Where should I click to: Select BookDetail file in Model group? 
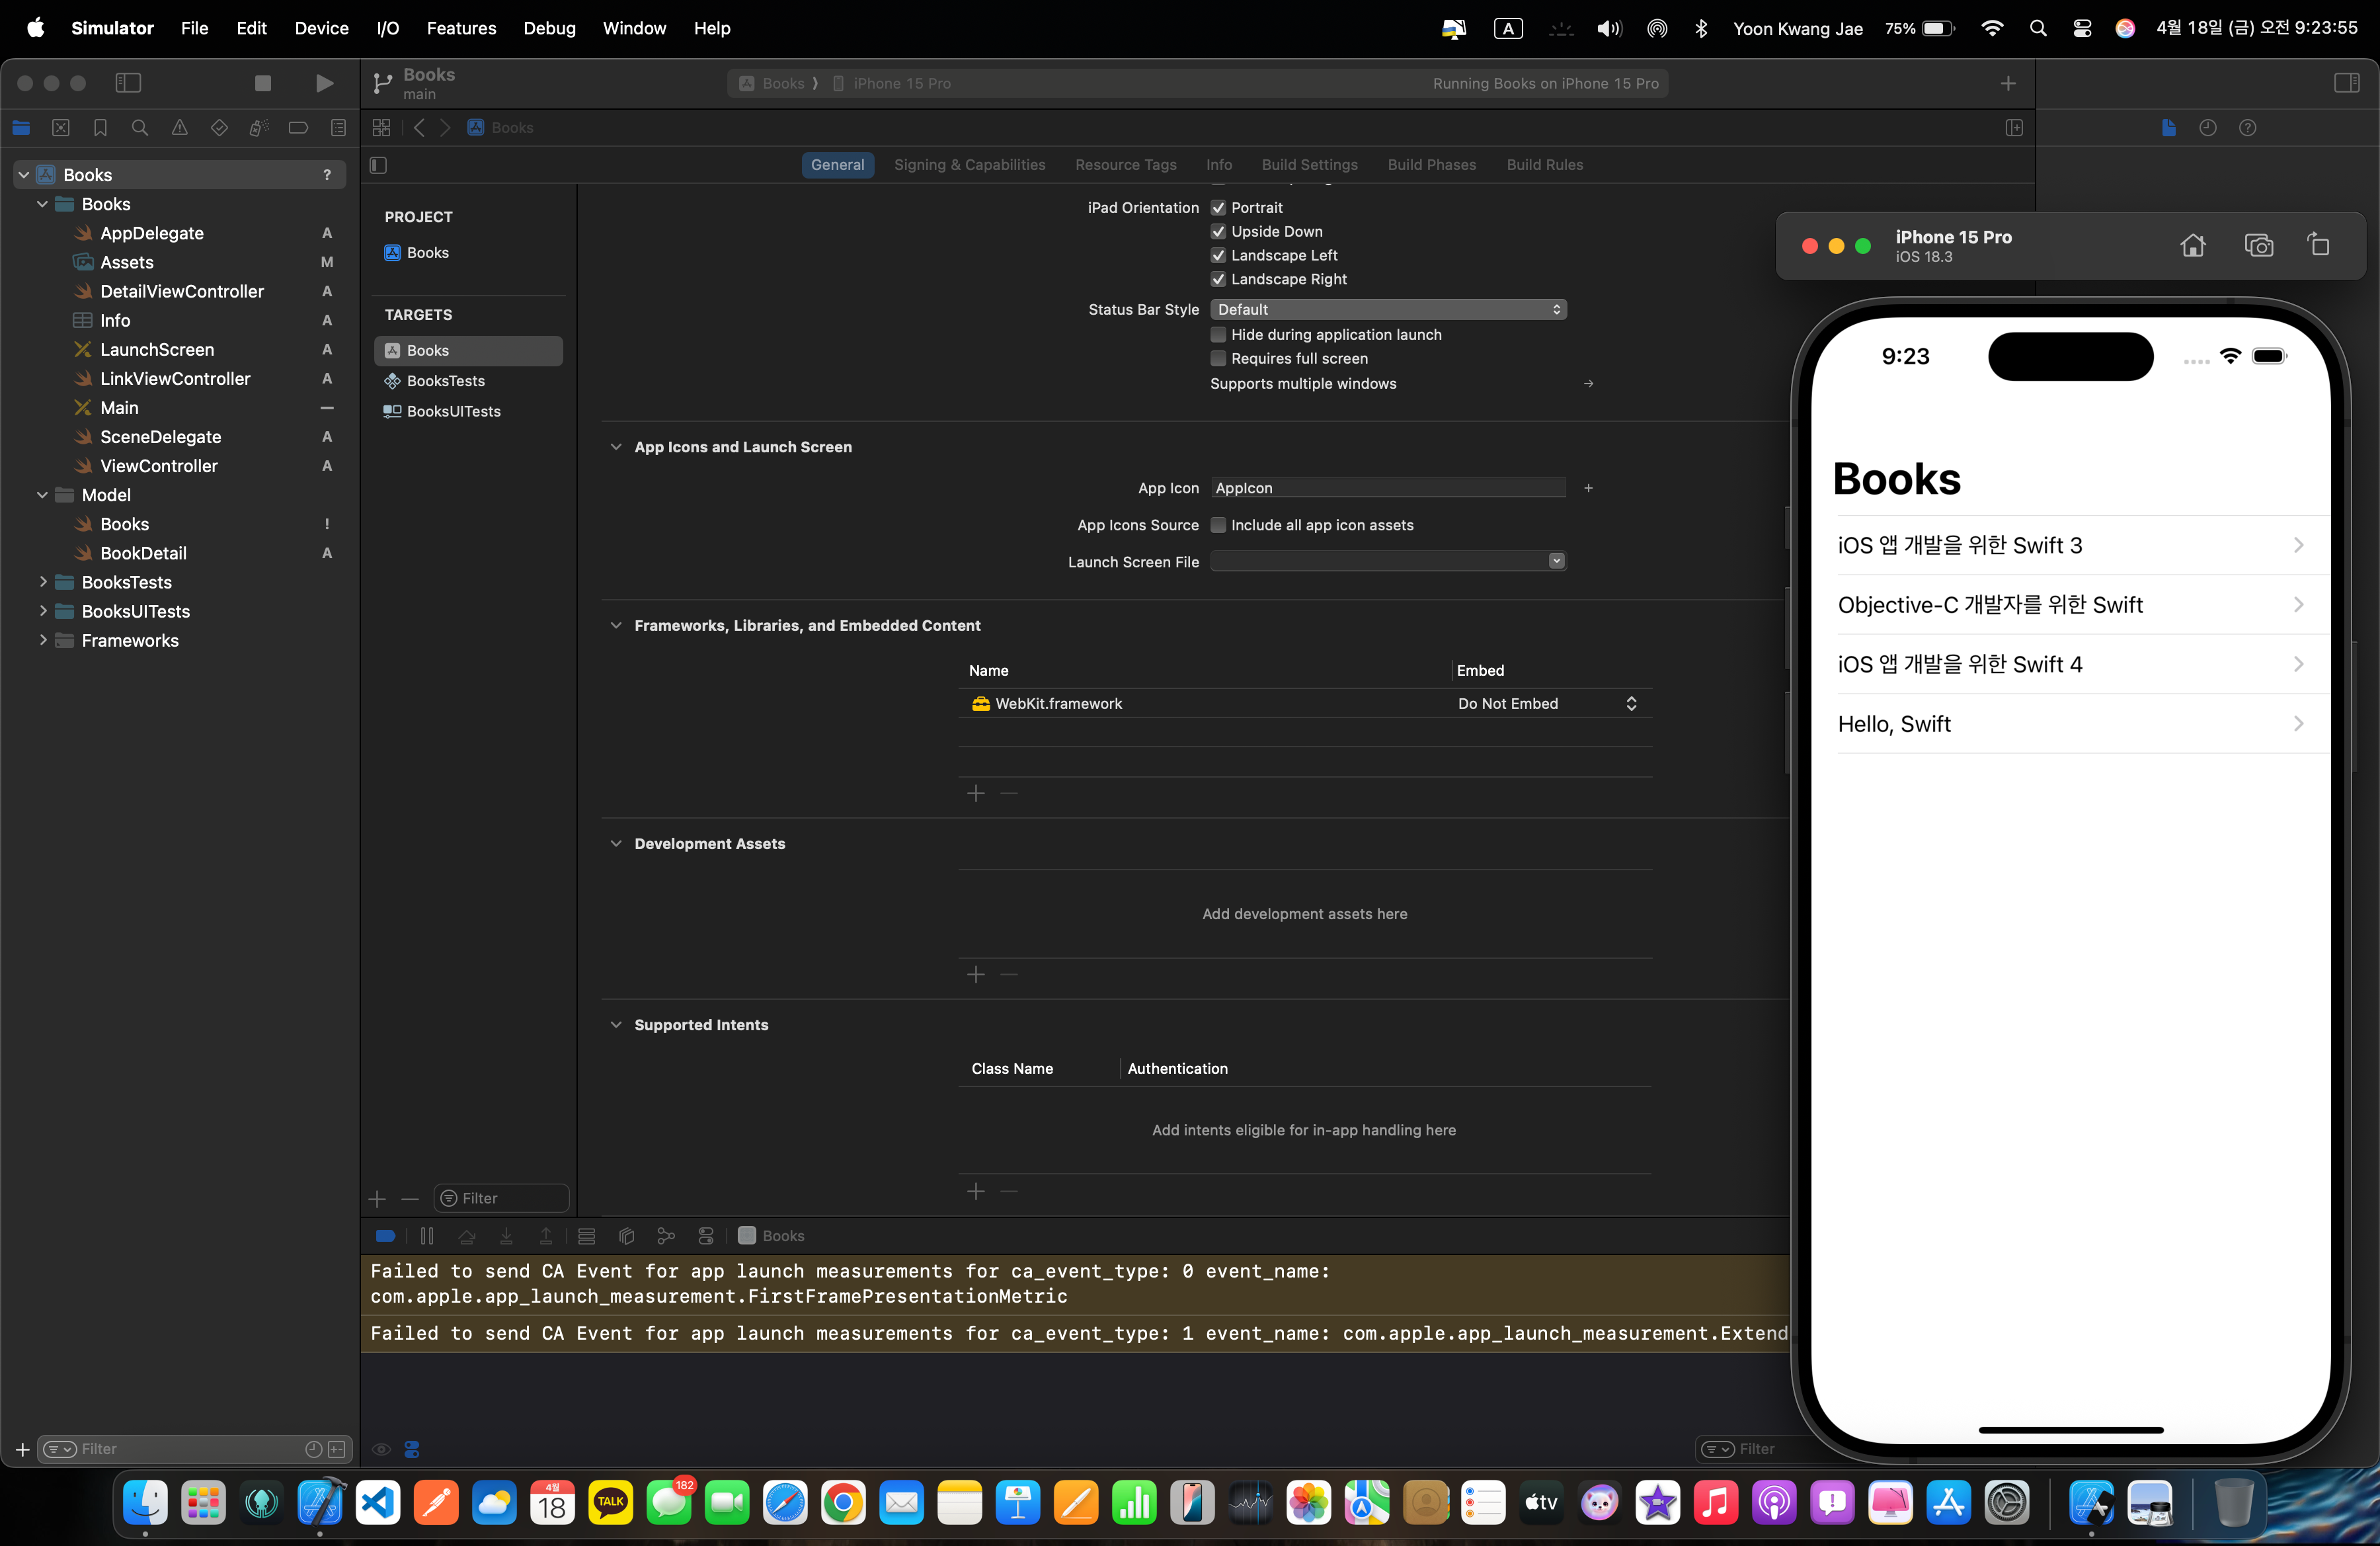(x=143, y=553)
